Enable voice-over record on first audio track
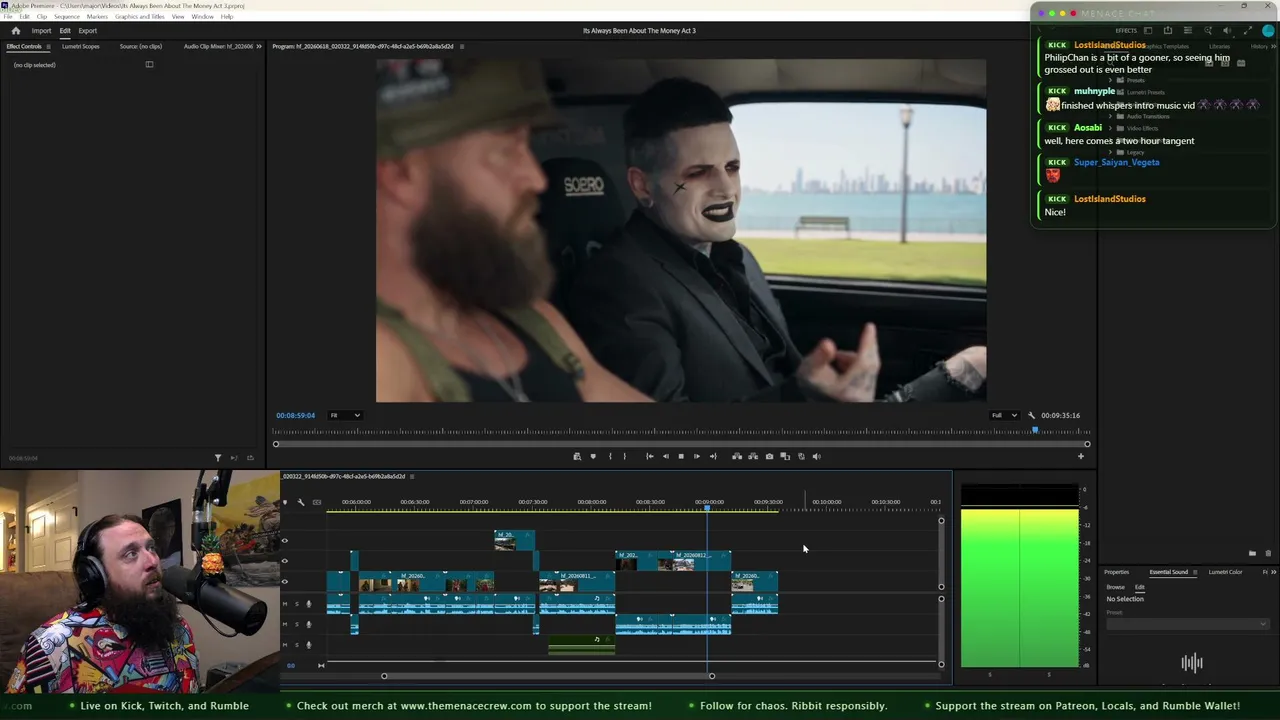Image resolution: width=1280 pixels, height=720 pixels. point(309,604)
